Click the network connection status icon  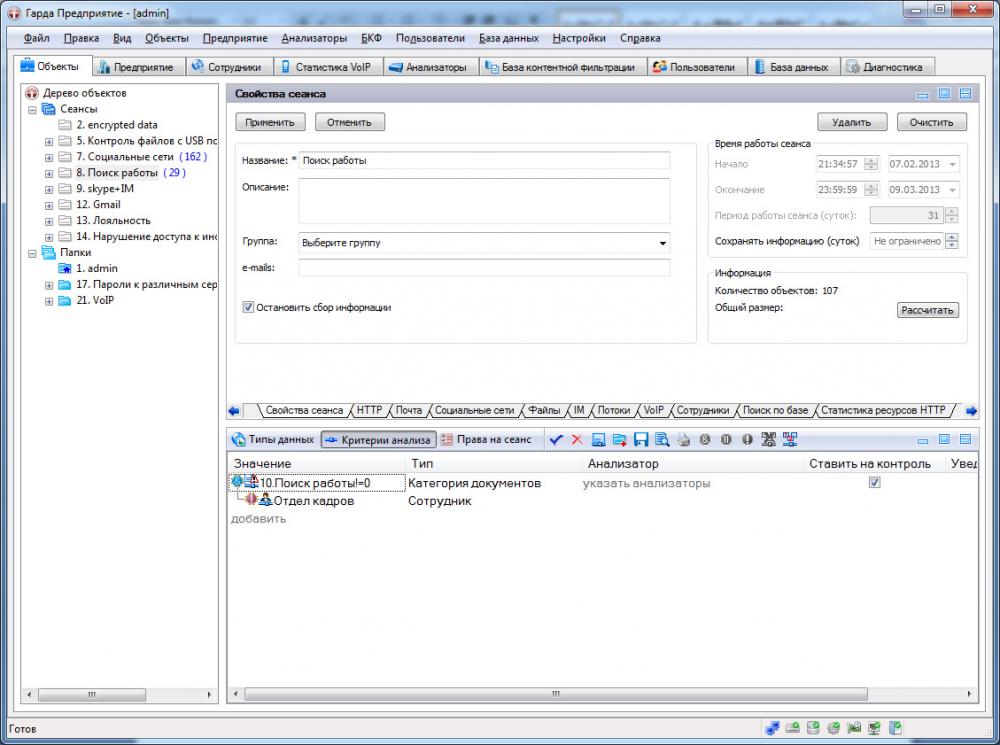tap(772, 728)
